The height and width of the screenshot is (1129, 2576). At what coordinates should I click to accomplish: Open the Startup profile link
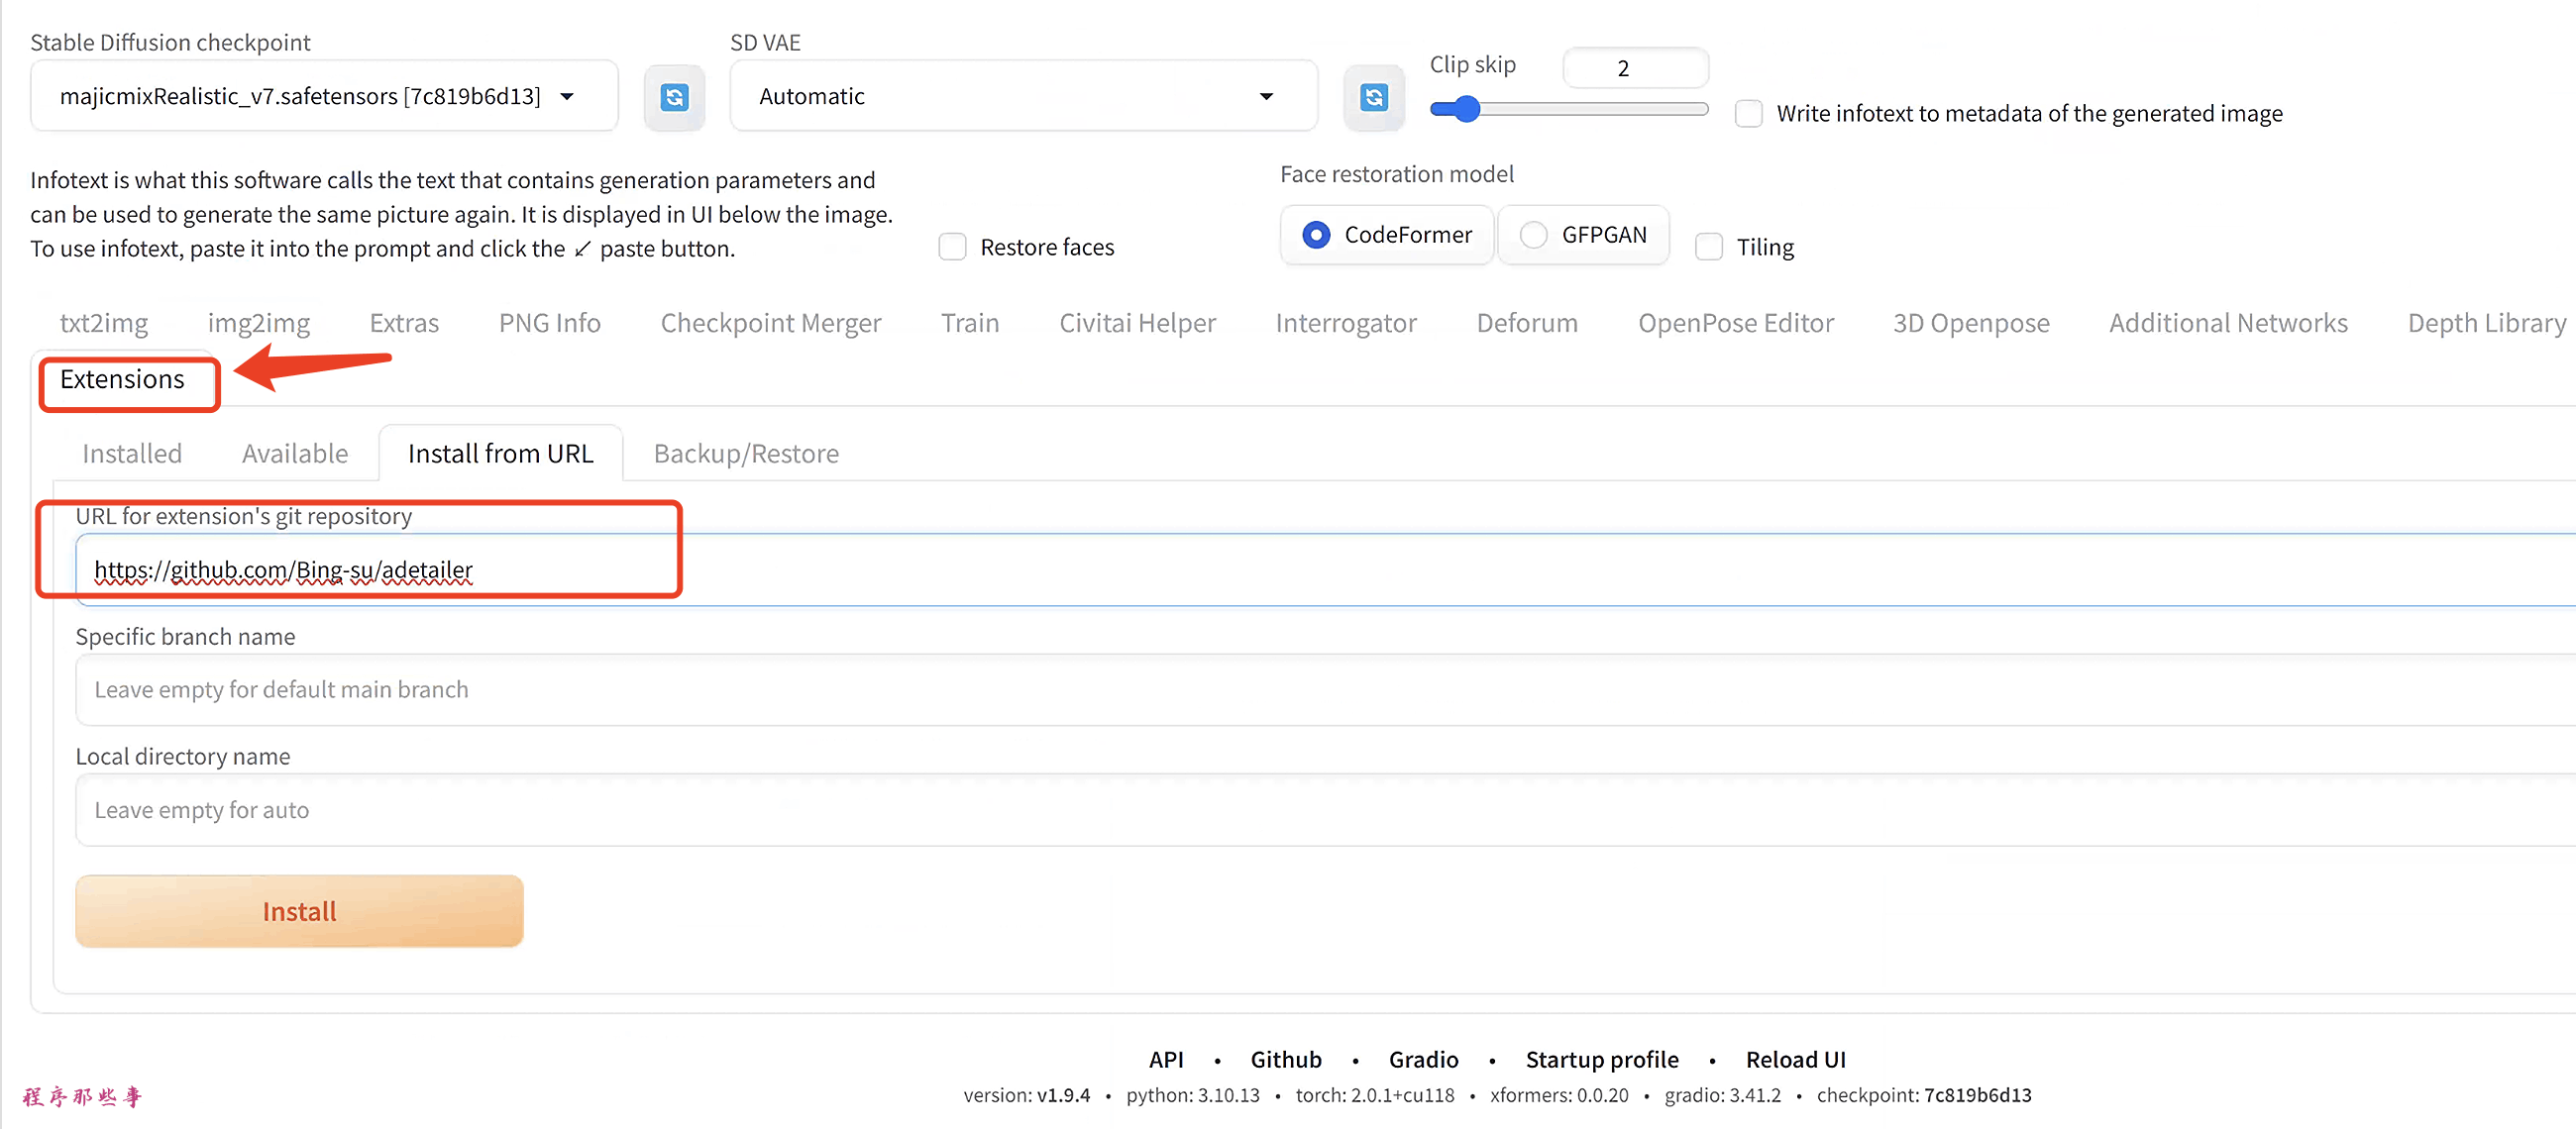pyautogui.click(x=1601, y=1059)
